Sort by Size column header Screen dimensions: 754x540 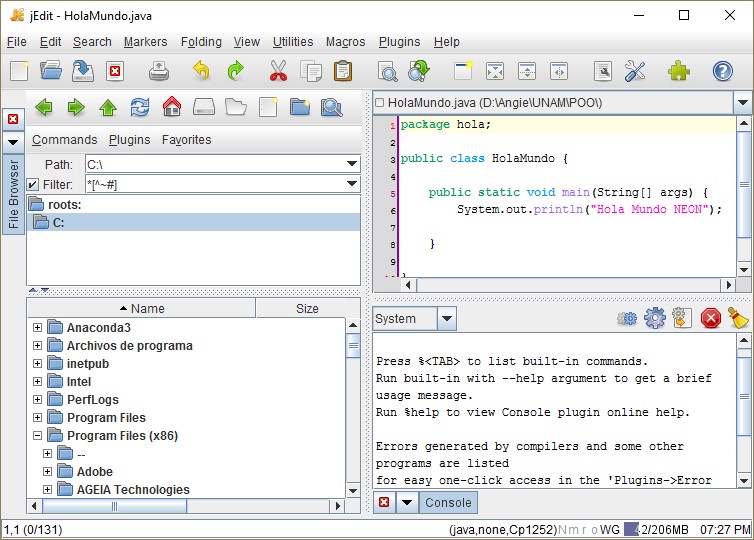click(307, 308)
